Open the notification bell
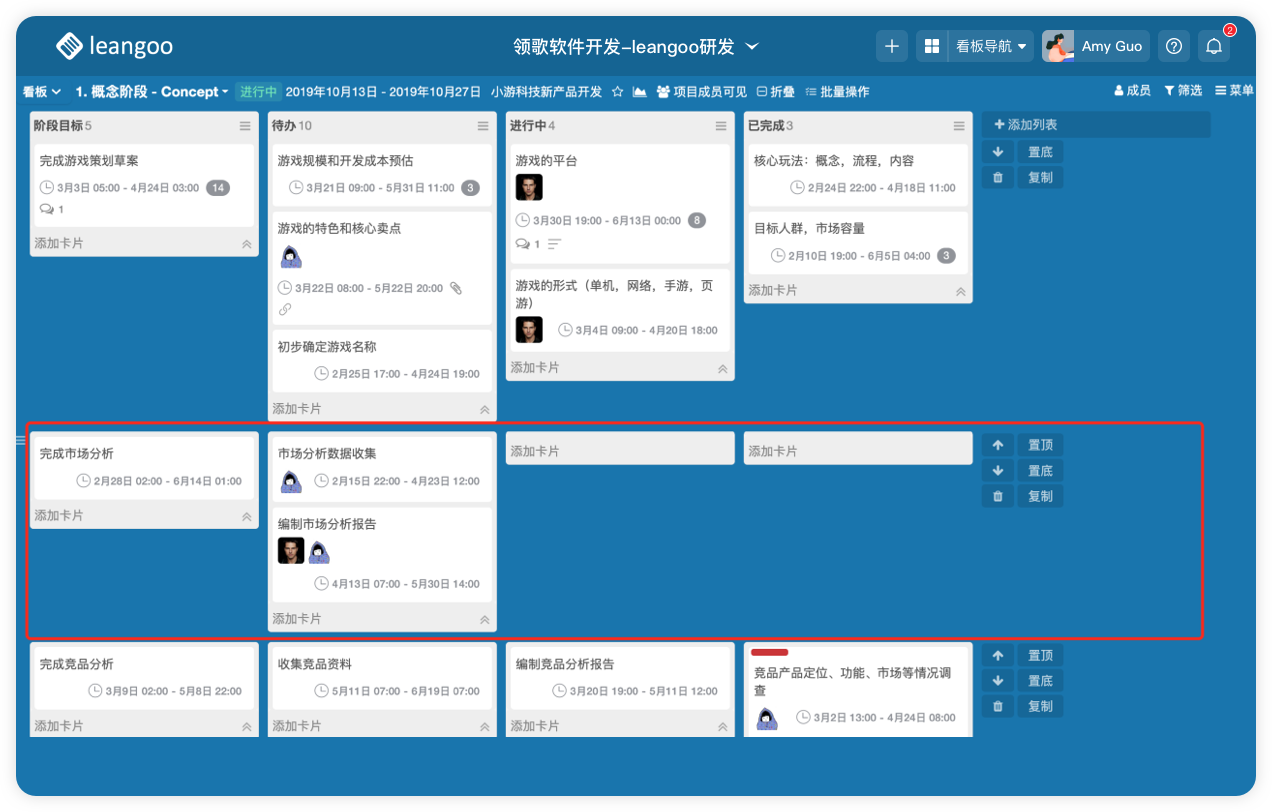Screen dimensions: 1272x812 click(x=1213, y=46)
